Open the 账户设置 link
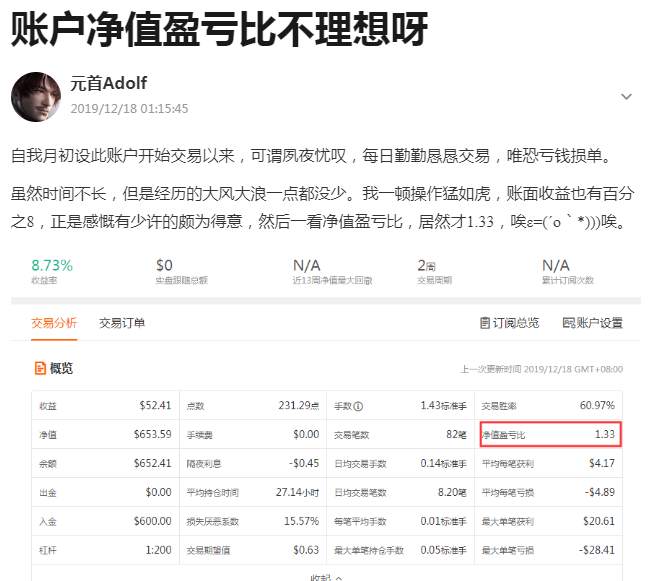Screen dimensions: 661x581 tap(599, 323)
